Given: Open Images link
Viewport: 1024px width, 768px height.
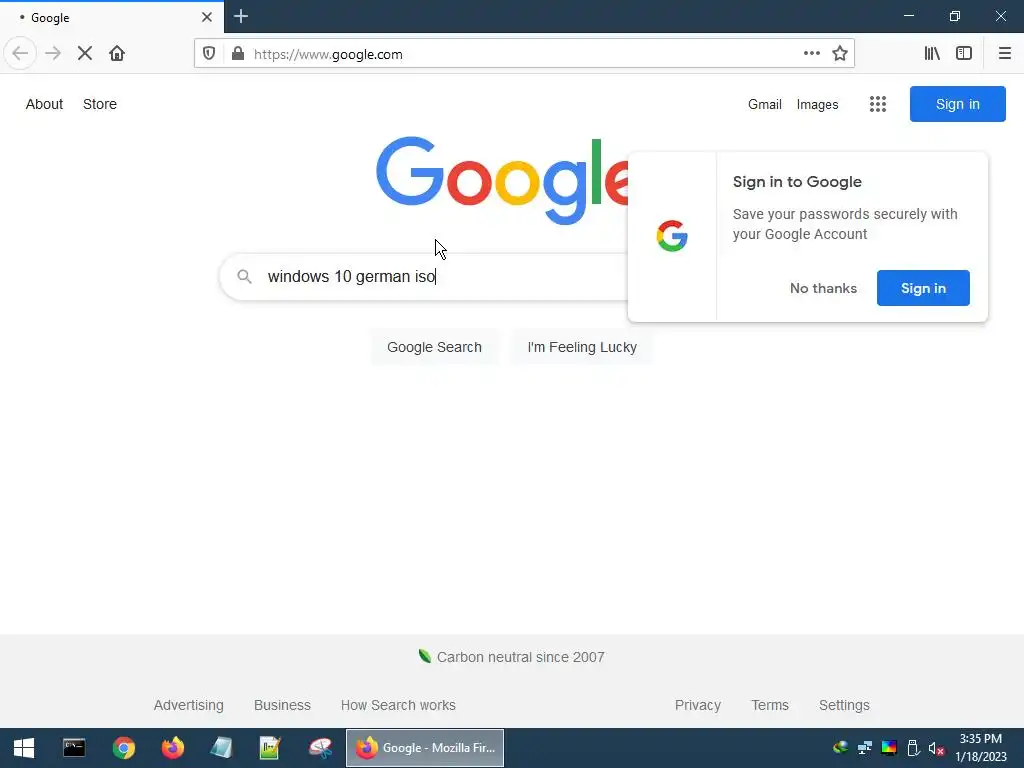Looking at the screenshot, I should [818, 104].
